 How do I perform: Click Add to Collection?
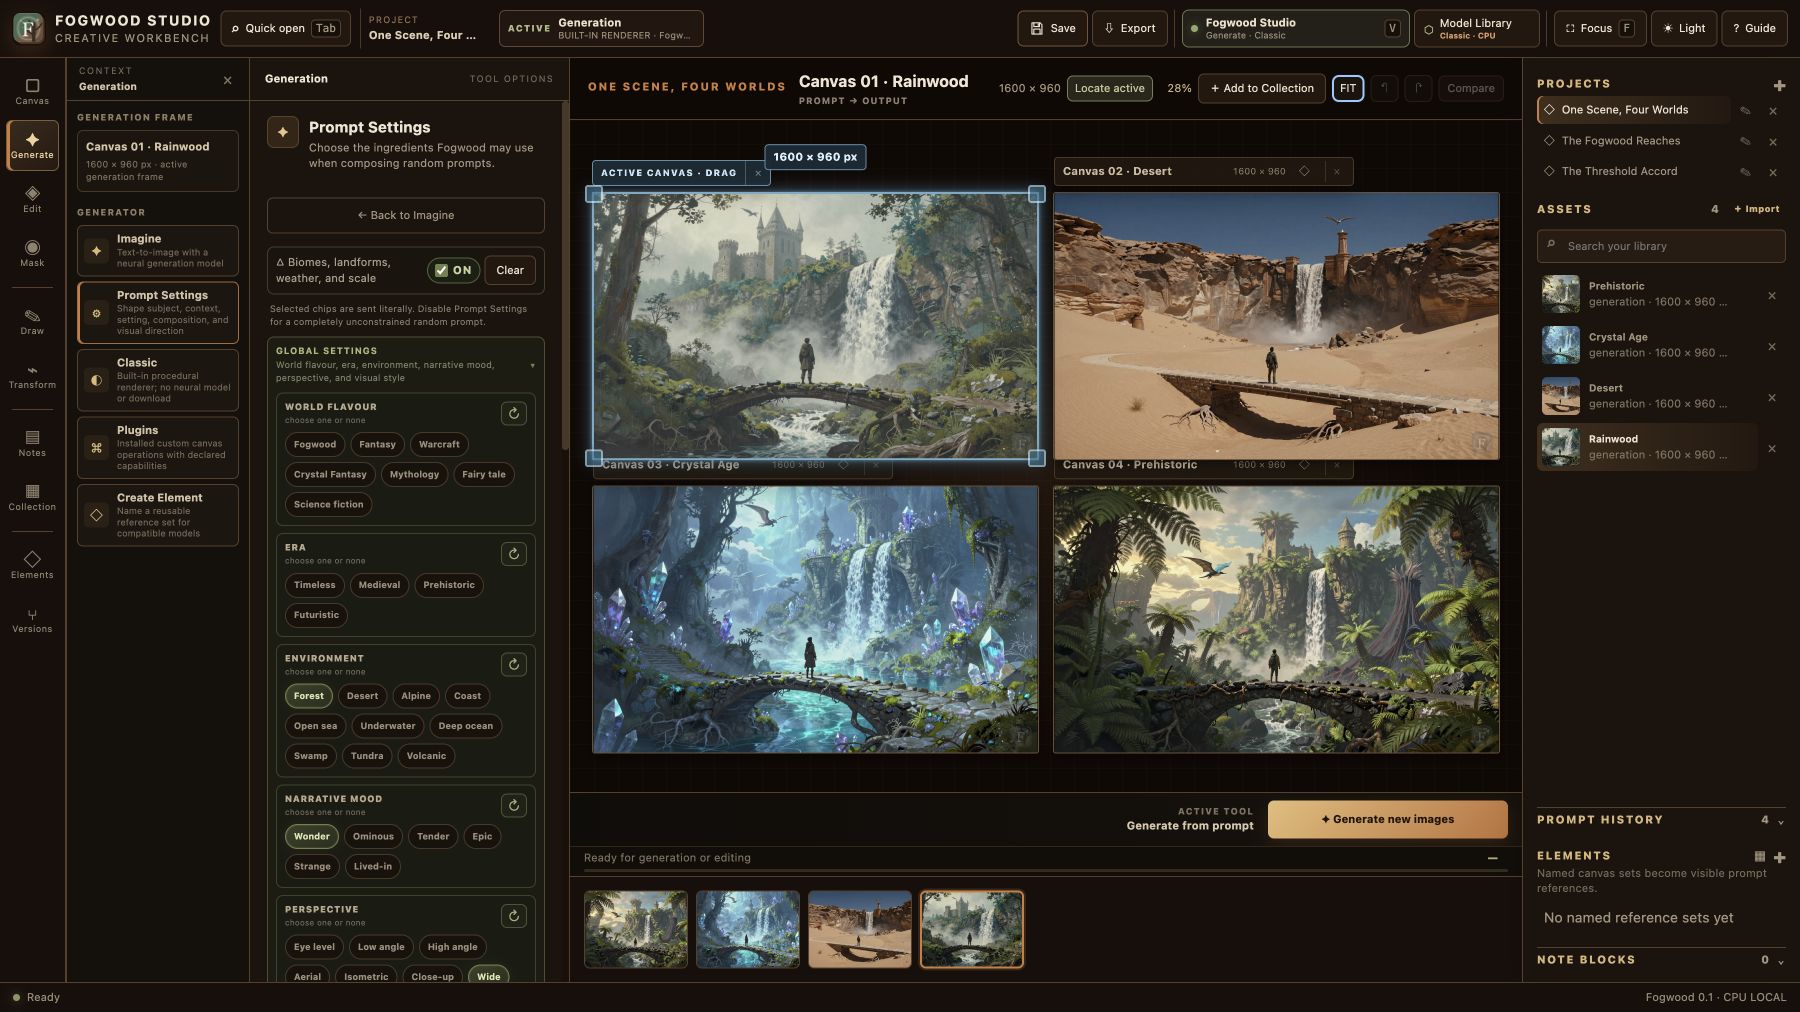coord(1262,88)
